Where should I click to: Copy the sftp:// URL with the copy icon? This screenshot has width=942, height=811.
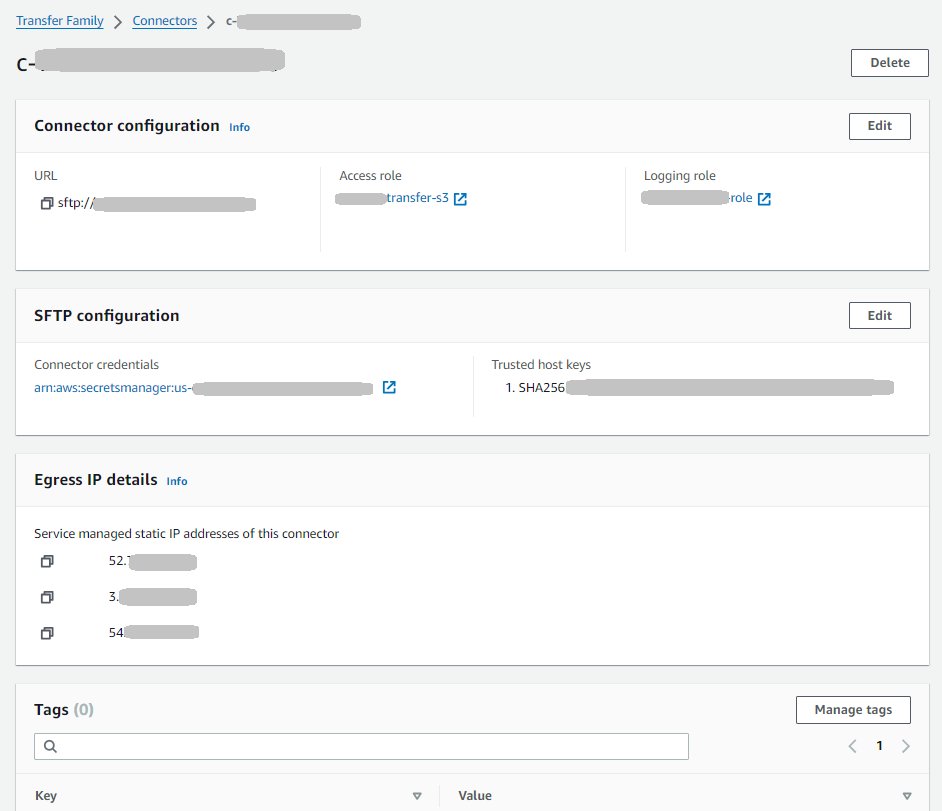(47, 204)
